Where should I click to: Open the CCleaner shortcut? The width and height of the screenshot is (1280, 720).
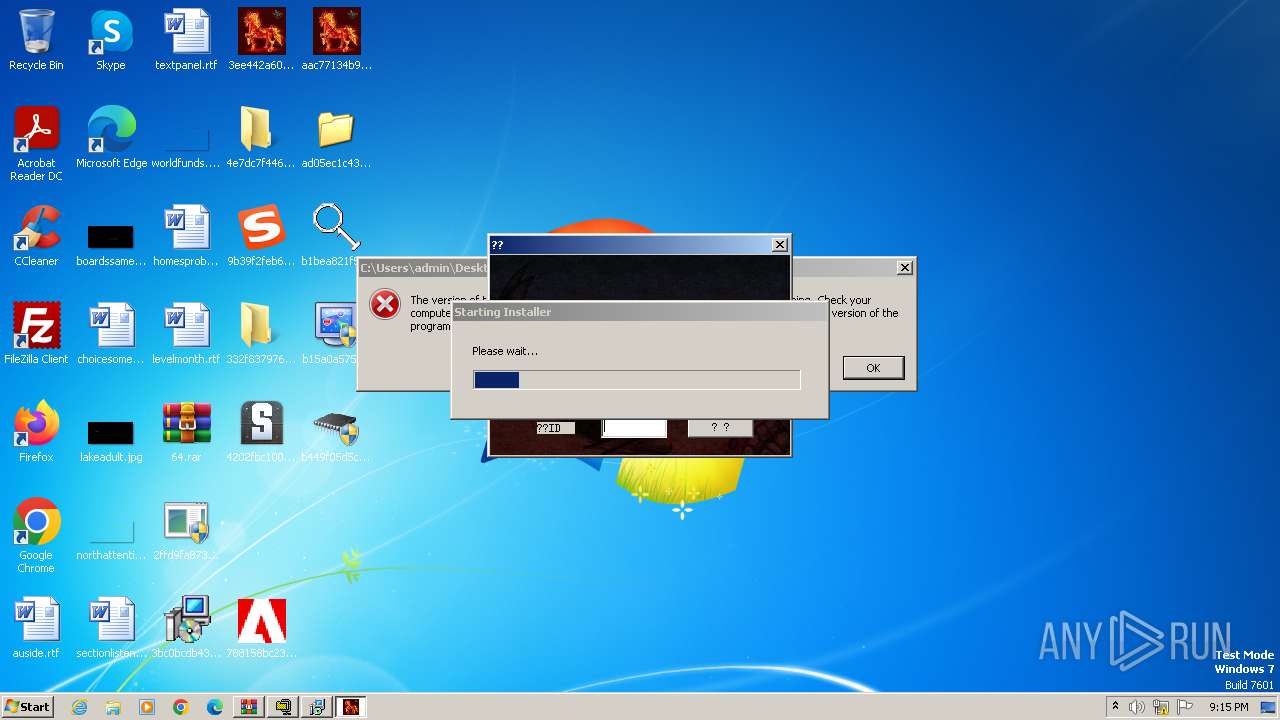point(36,236)
